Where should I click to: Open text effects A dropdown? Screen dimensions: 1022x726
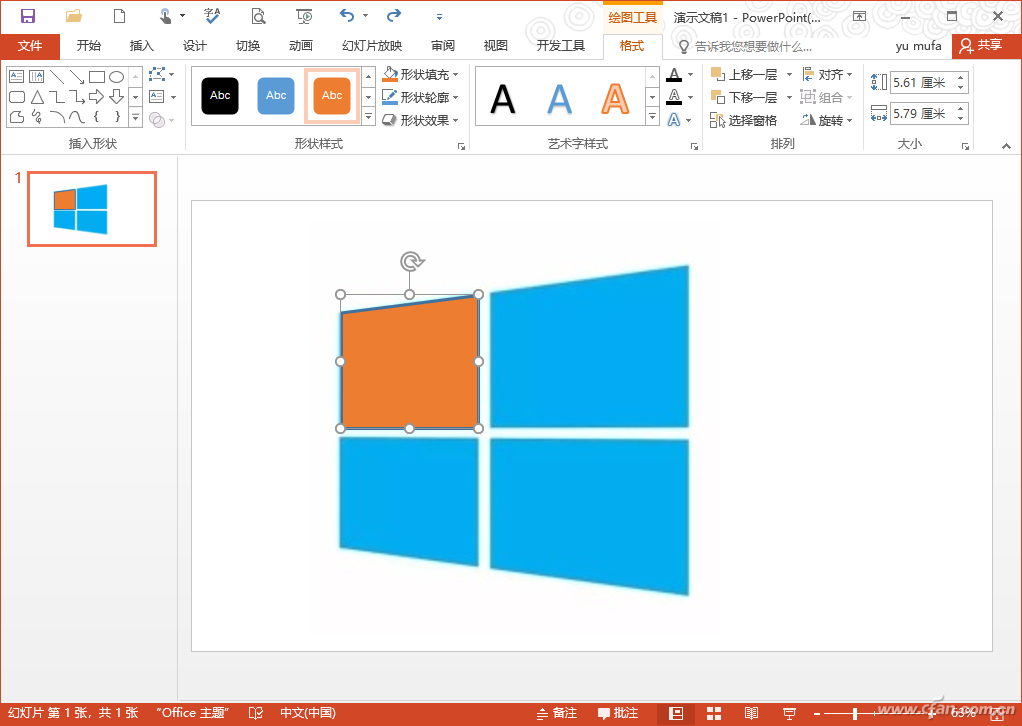688,121
